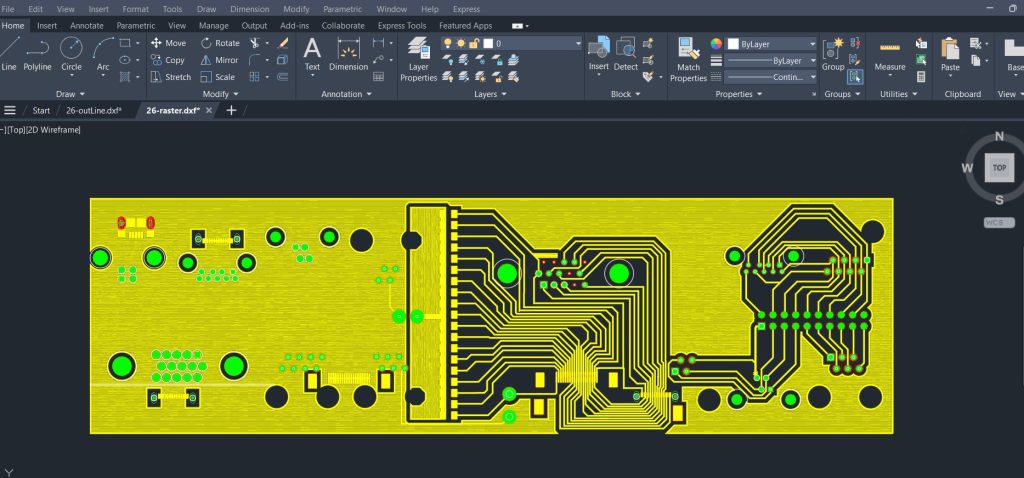
Task: Toggle layer on/off lightbulb in layer dropdown
Action: [448, 43]
